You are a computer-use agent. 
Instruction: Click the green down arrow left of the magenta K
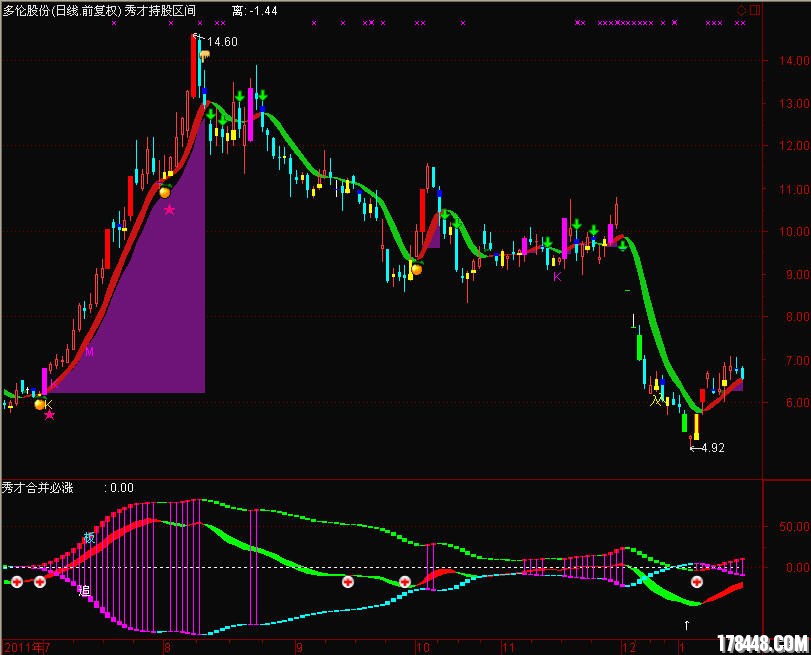pos(547,242)
